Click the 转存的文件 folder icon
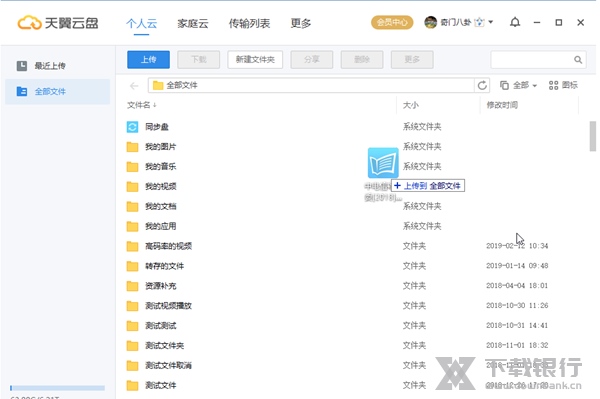The image size is (600, 399). tap(132, 266)
